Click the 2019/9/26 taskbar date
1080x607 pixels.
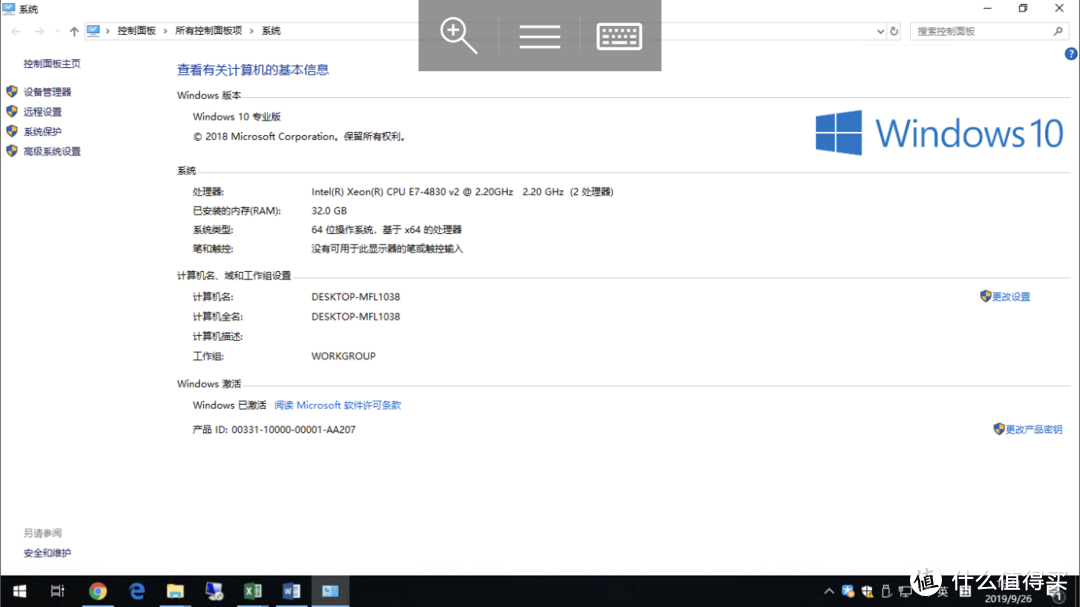click(x=1008, y=599)
